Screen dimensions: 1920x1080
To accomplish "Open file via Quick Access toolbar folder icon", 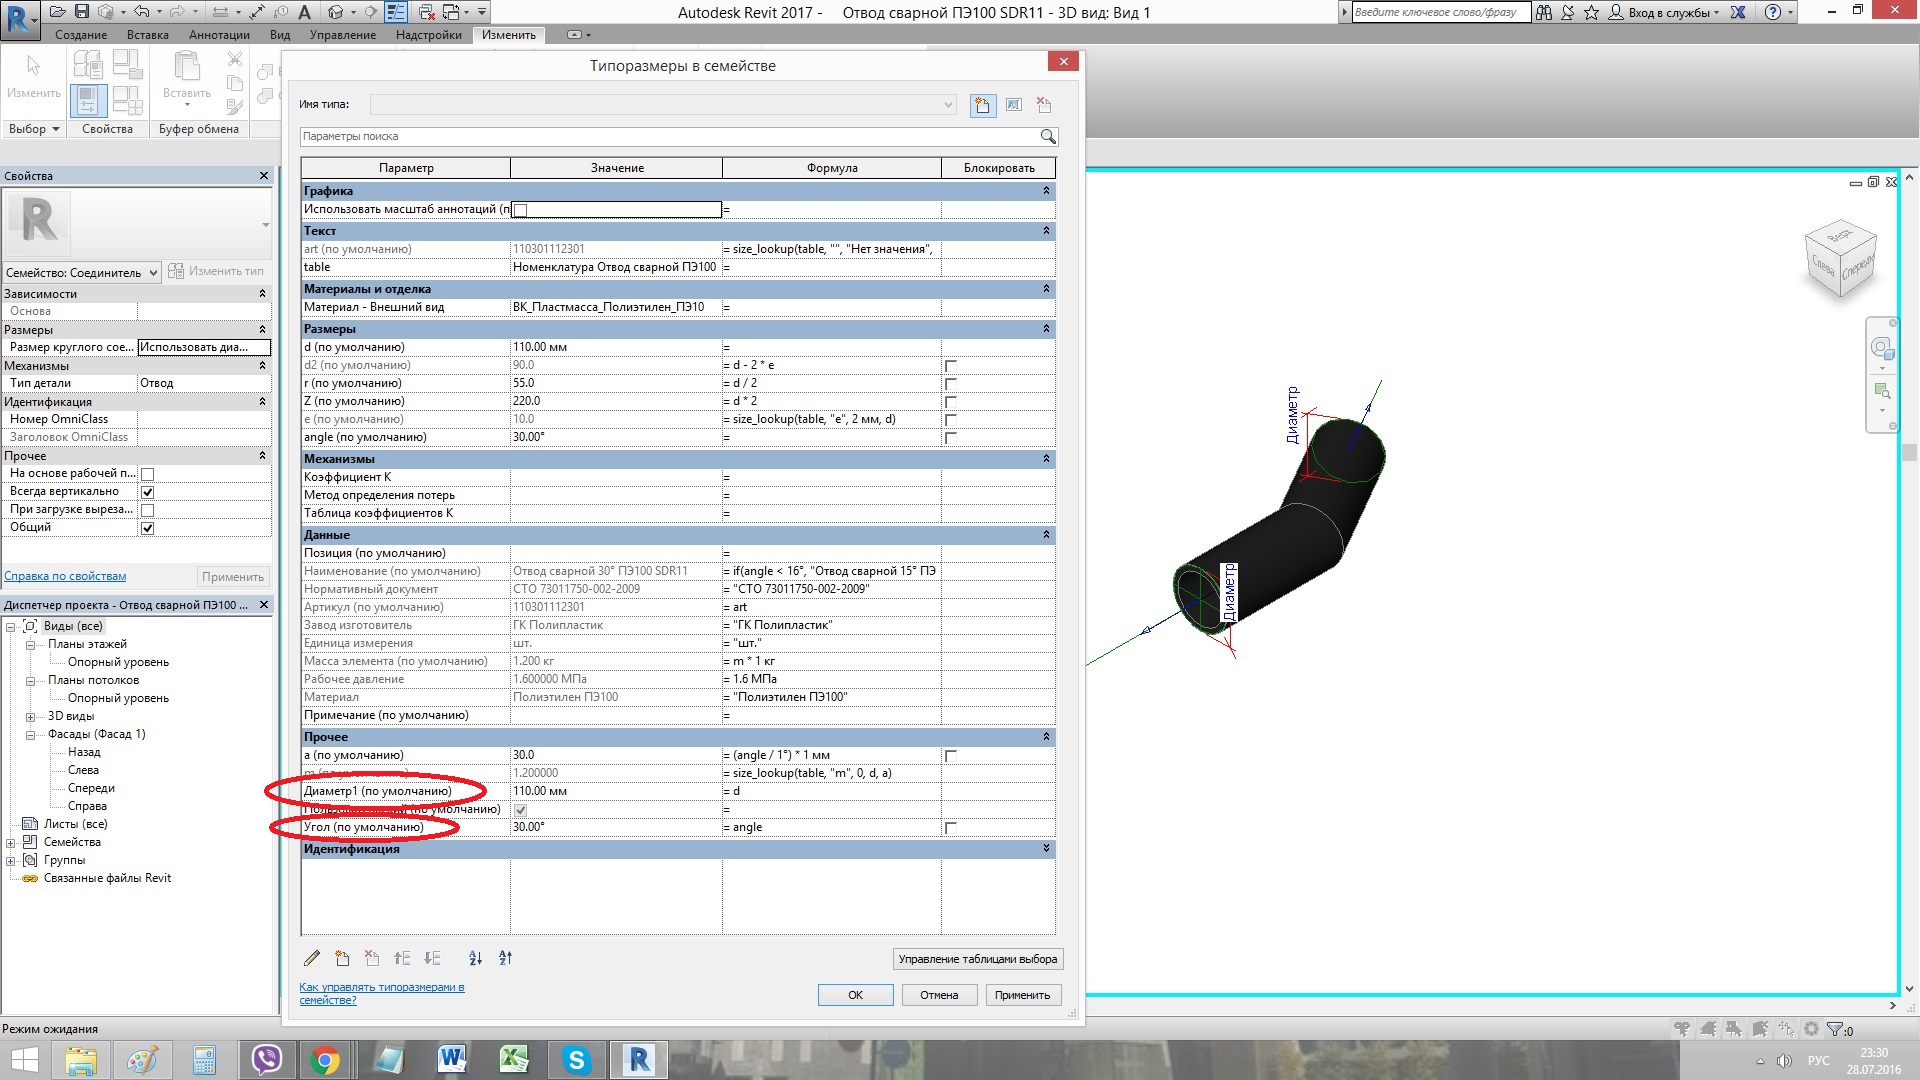I will (58, 12).
